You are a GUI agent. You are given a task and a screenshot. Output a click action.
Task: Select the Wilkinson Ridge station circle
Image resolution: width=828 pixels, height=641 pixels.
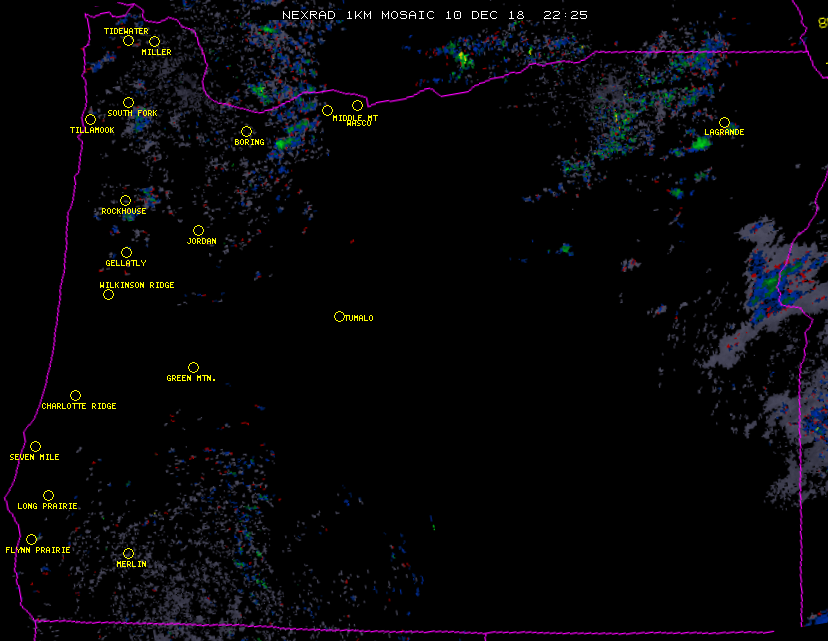[x=108, y=294]
